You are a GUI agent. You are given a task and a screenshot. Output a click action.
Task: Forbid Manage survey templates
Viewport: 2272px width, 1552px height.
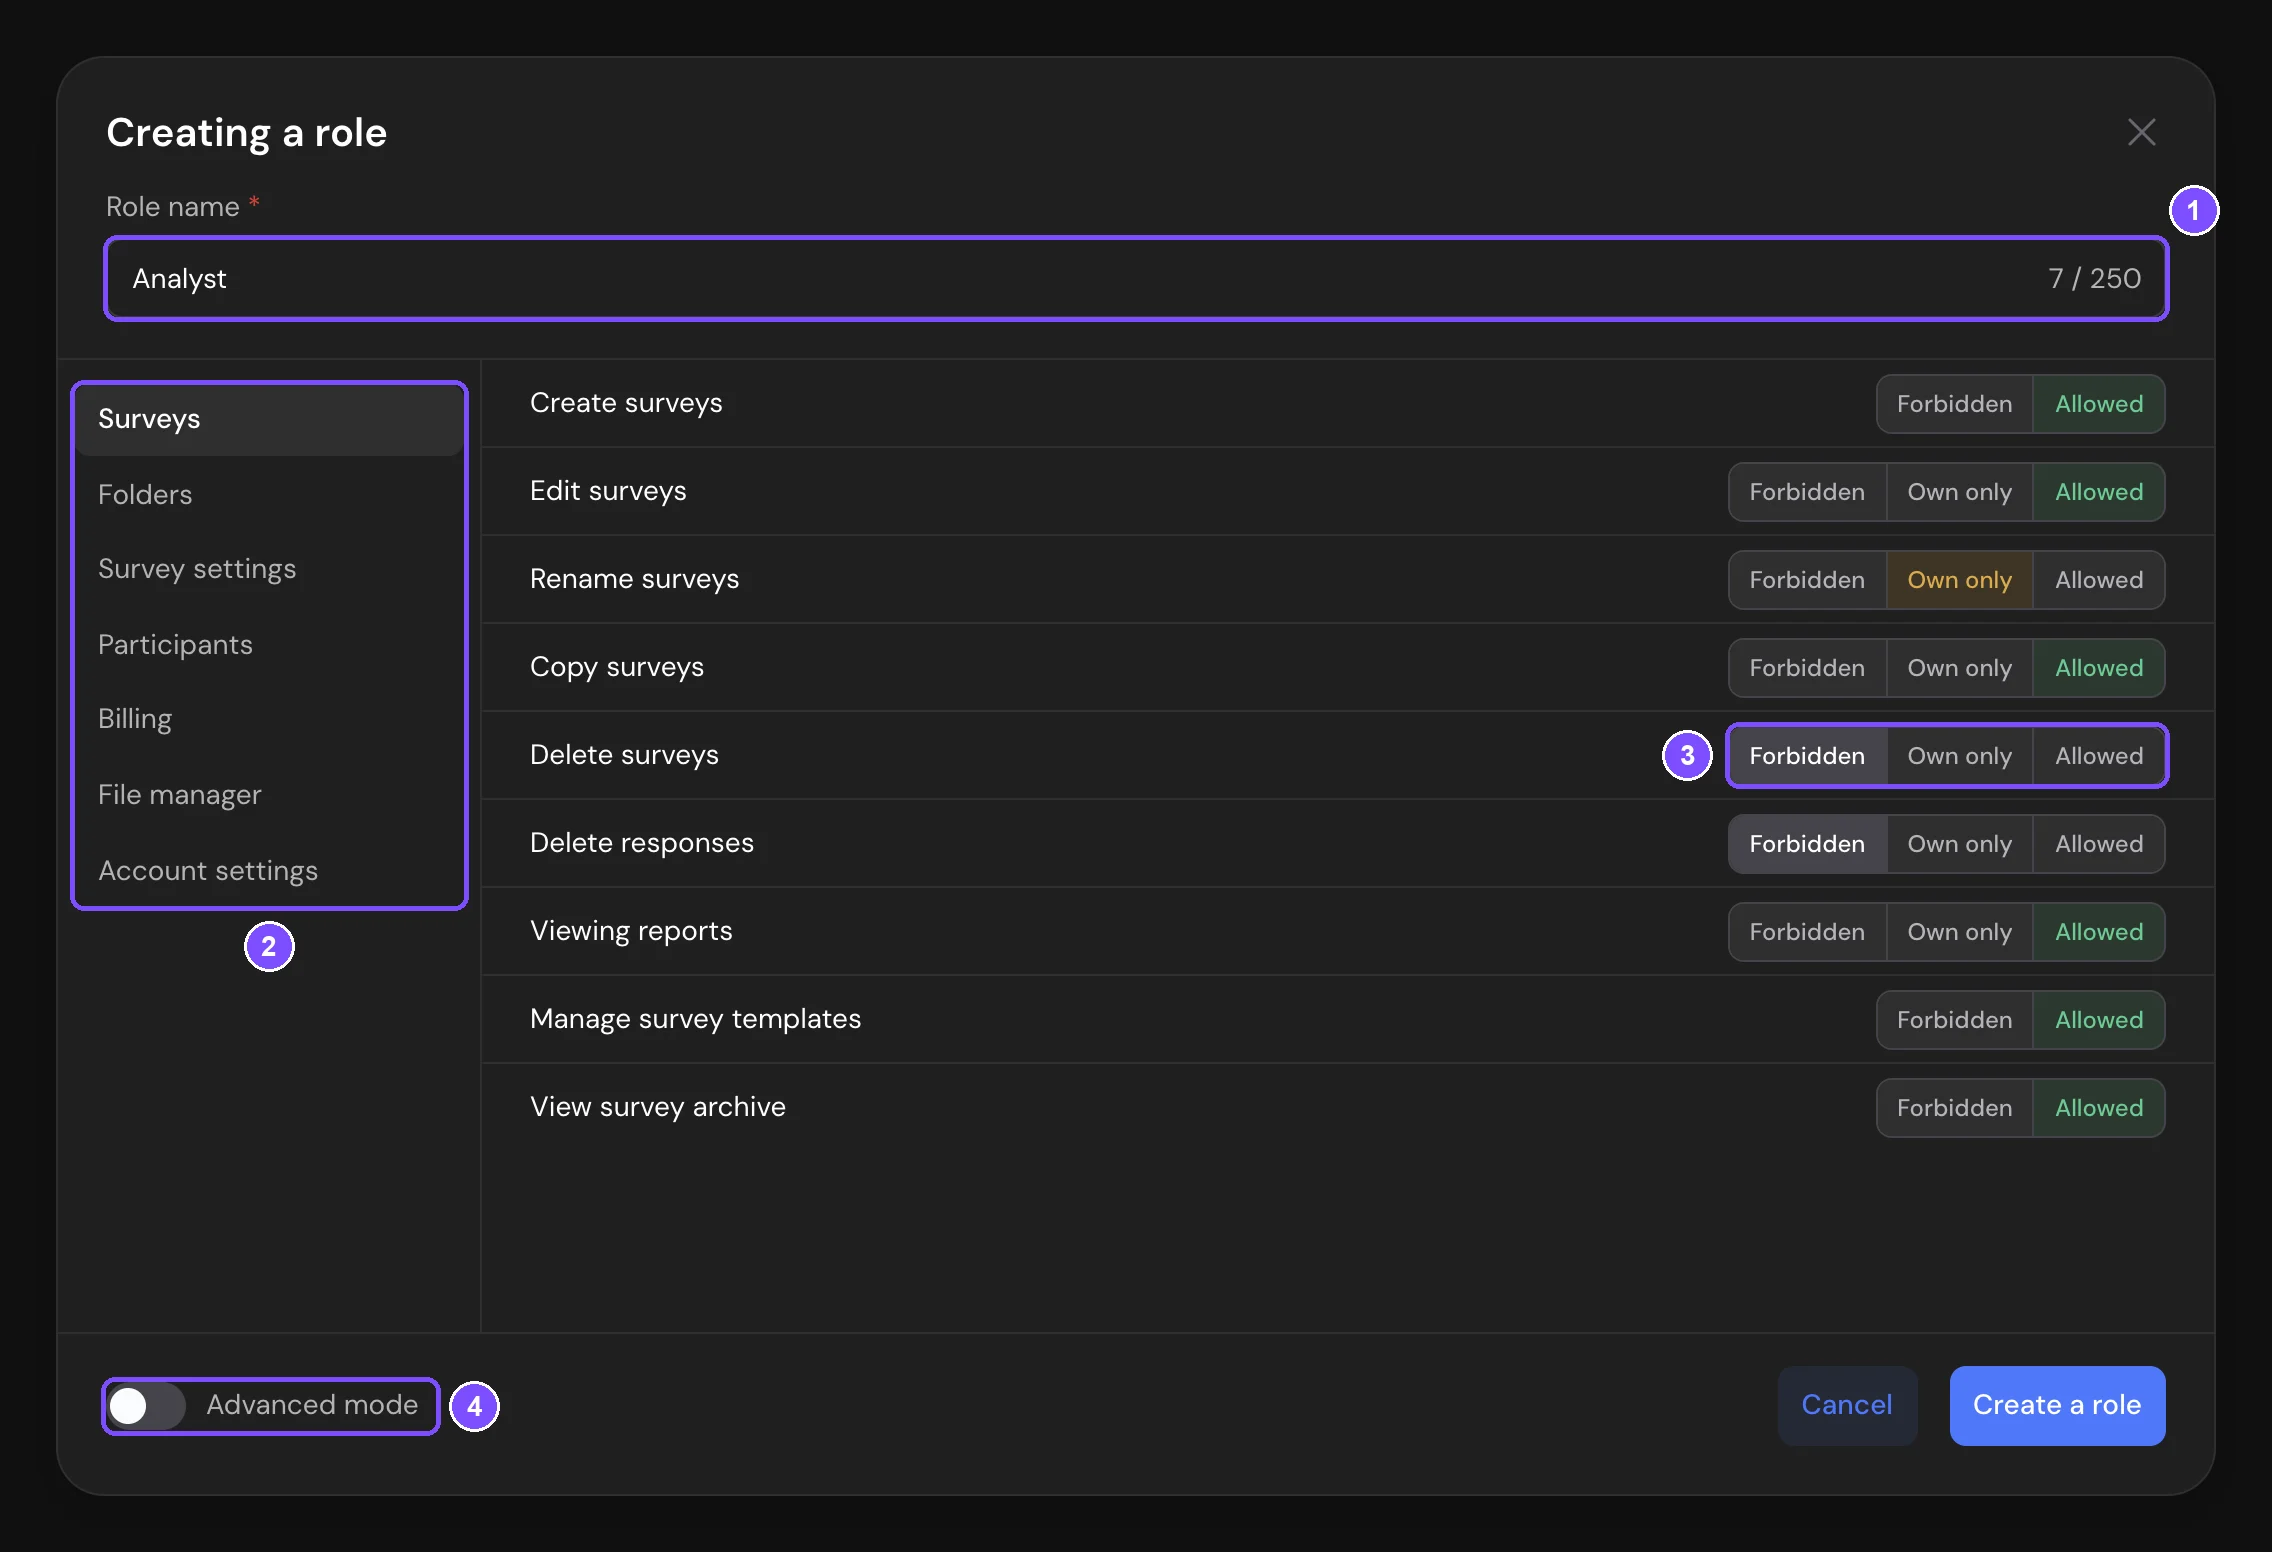(x=1954, y=1020)
